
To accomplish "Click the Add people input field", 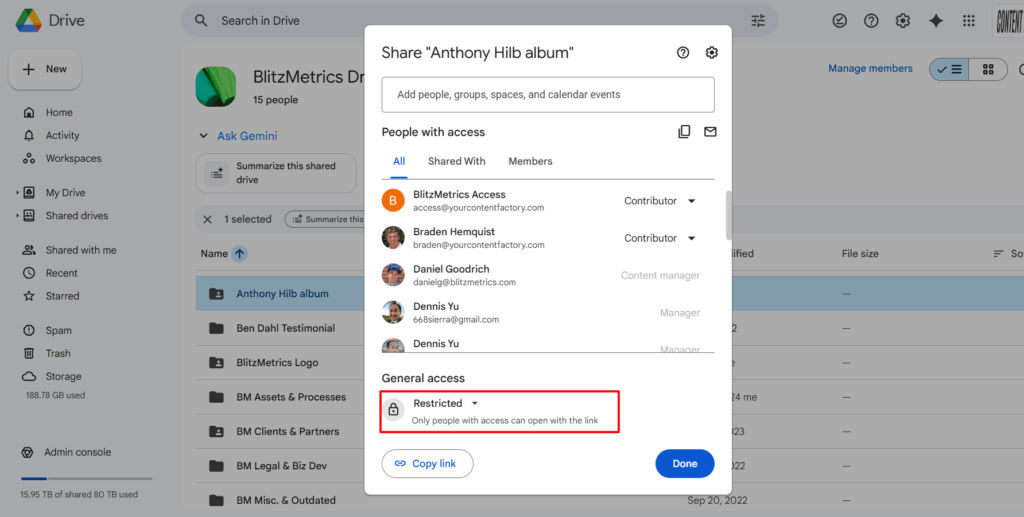I will [x=547, y=95].
